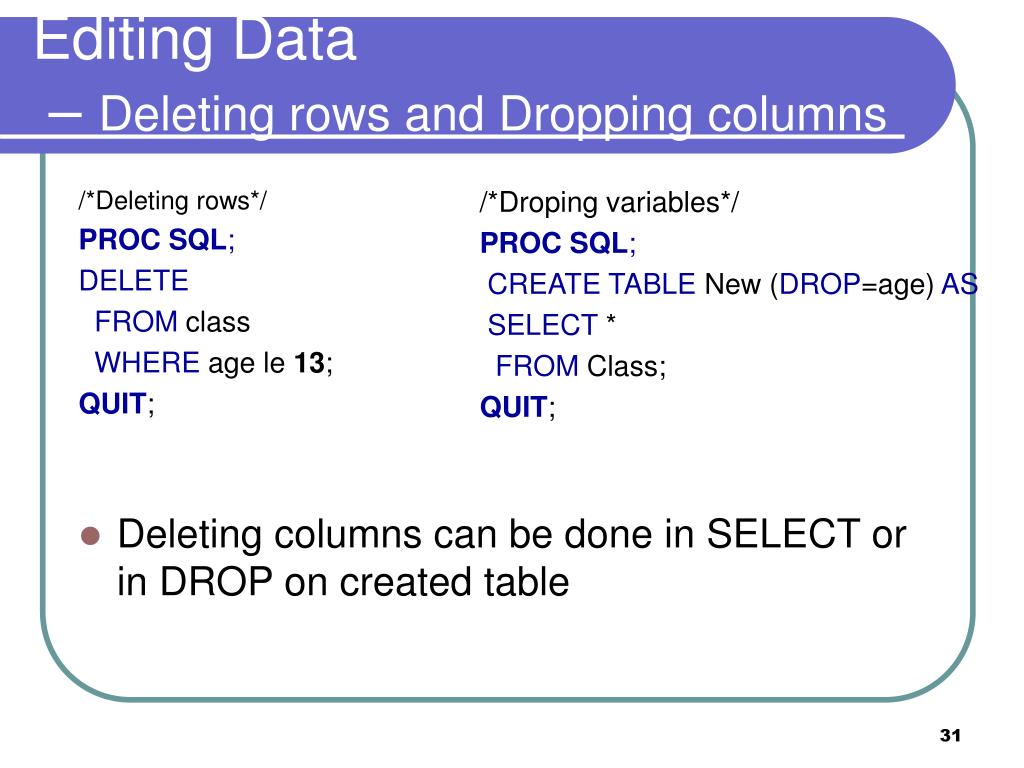Select the DELETE keyword
The image size is (1024, 768).
click(x=134, y=281)
